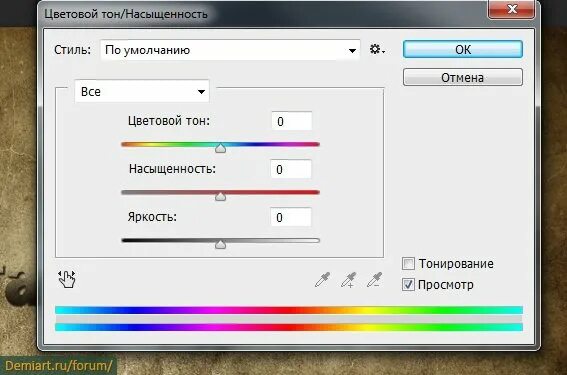The width and height of the screenshot is (567, 375).
Task: Click the Насыщенность label
Action: pos(172,169)
